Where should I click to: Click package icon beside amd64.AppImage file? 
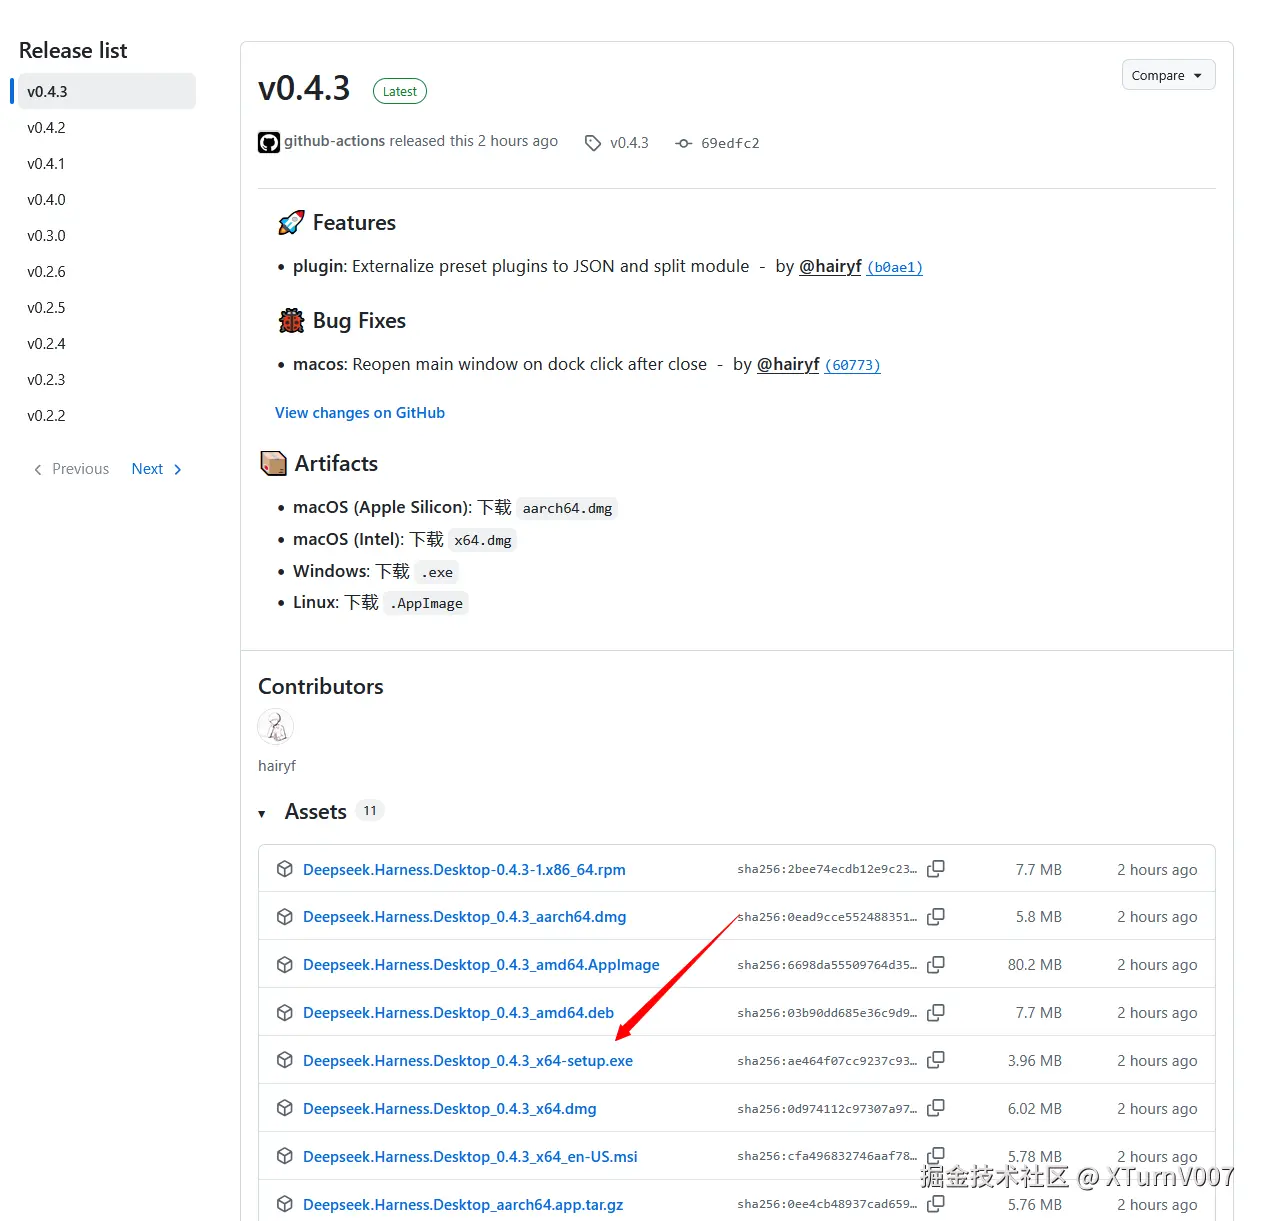click(x=285, y=965)
